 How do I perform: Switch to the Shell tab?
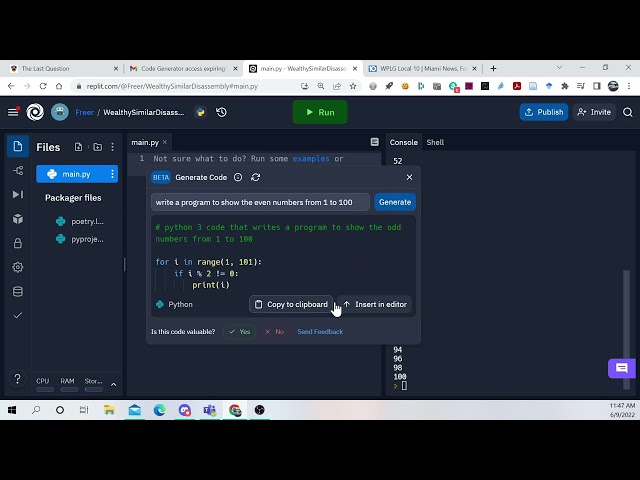point(435,142)
